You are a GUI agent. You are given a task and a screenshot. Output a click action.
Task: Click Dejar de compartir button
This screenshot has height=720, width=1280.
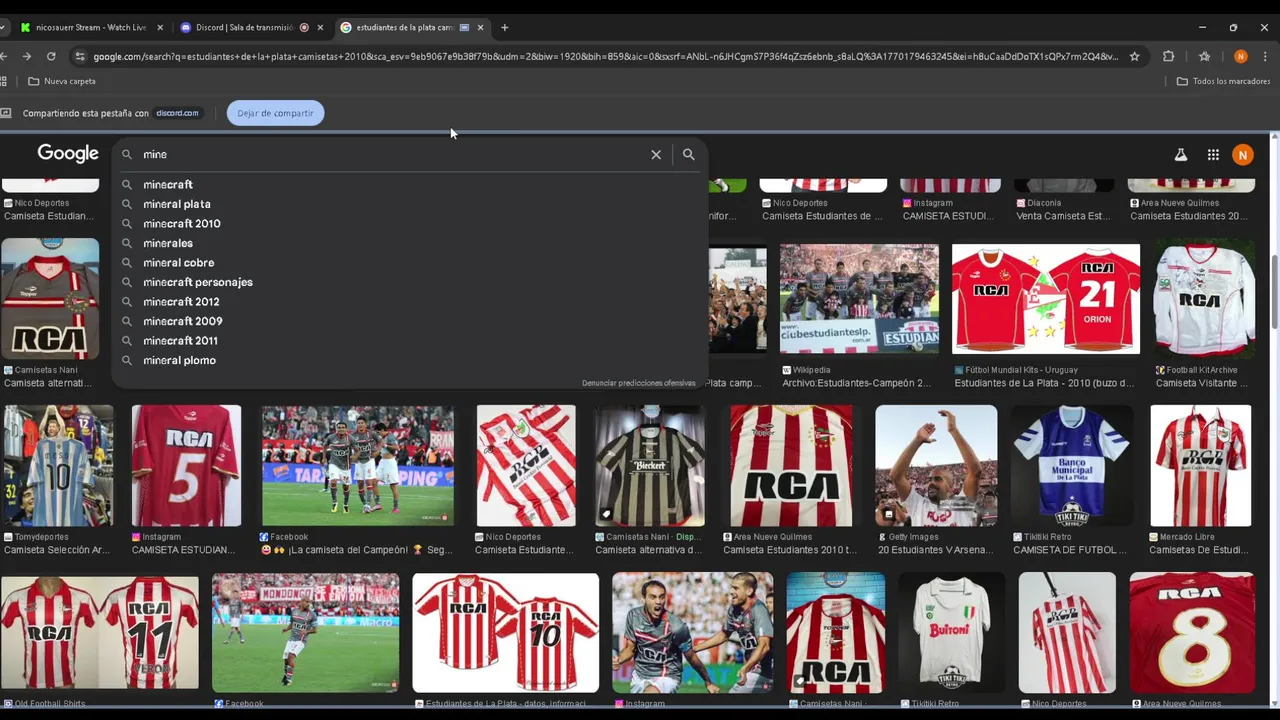(275, 113)
